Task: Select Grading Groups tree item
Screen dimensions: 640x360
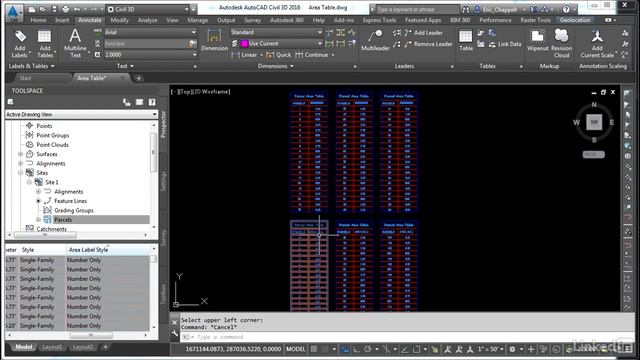Action: 74,210
